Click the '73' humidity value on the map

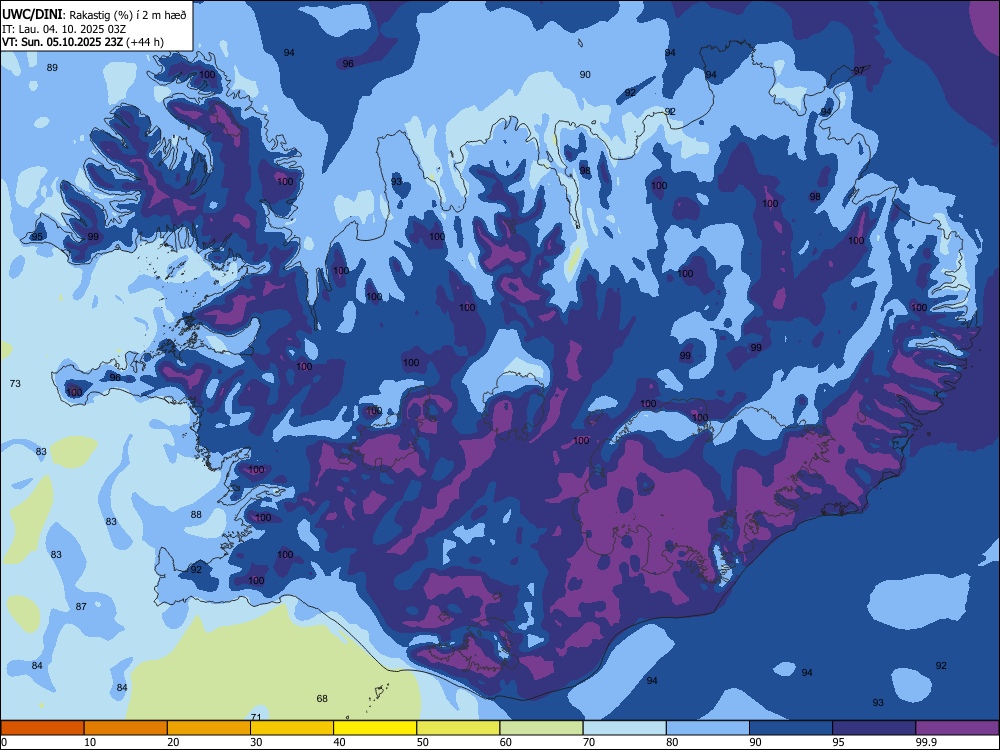pos(15,383)
